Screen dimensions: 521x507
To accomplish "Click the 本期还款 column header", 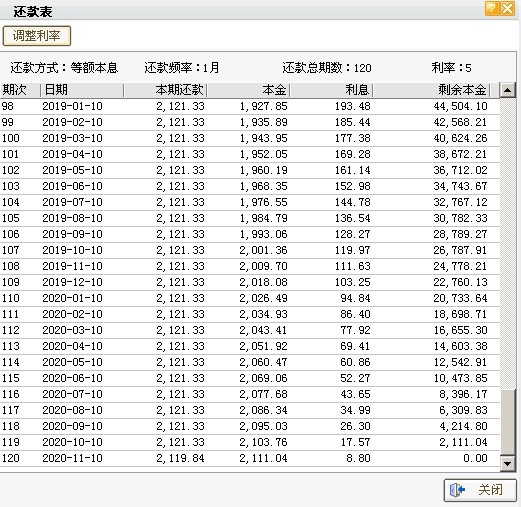I will pos(165,90).
